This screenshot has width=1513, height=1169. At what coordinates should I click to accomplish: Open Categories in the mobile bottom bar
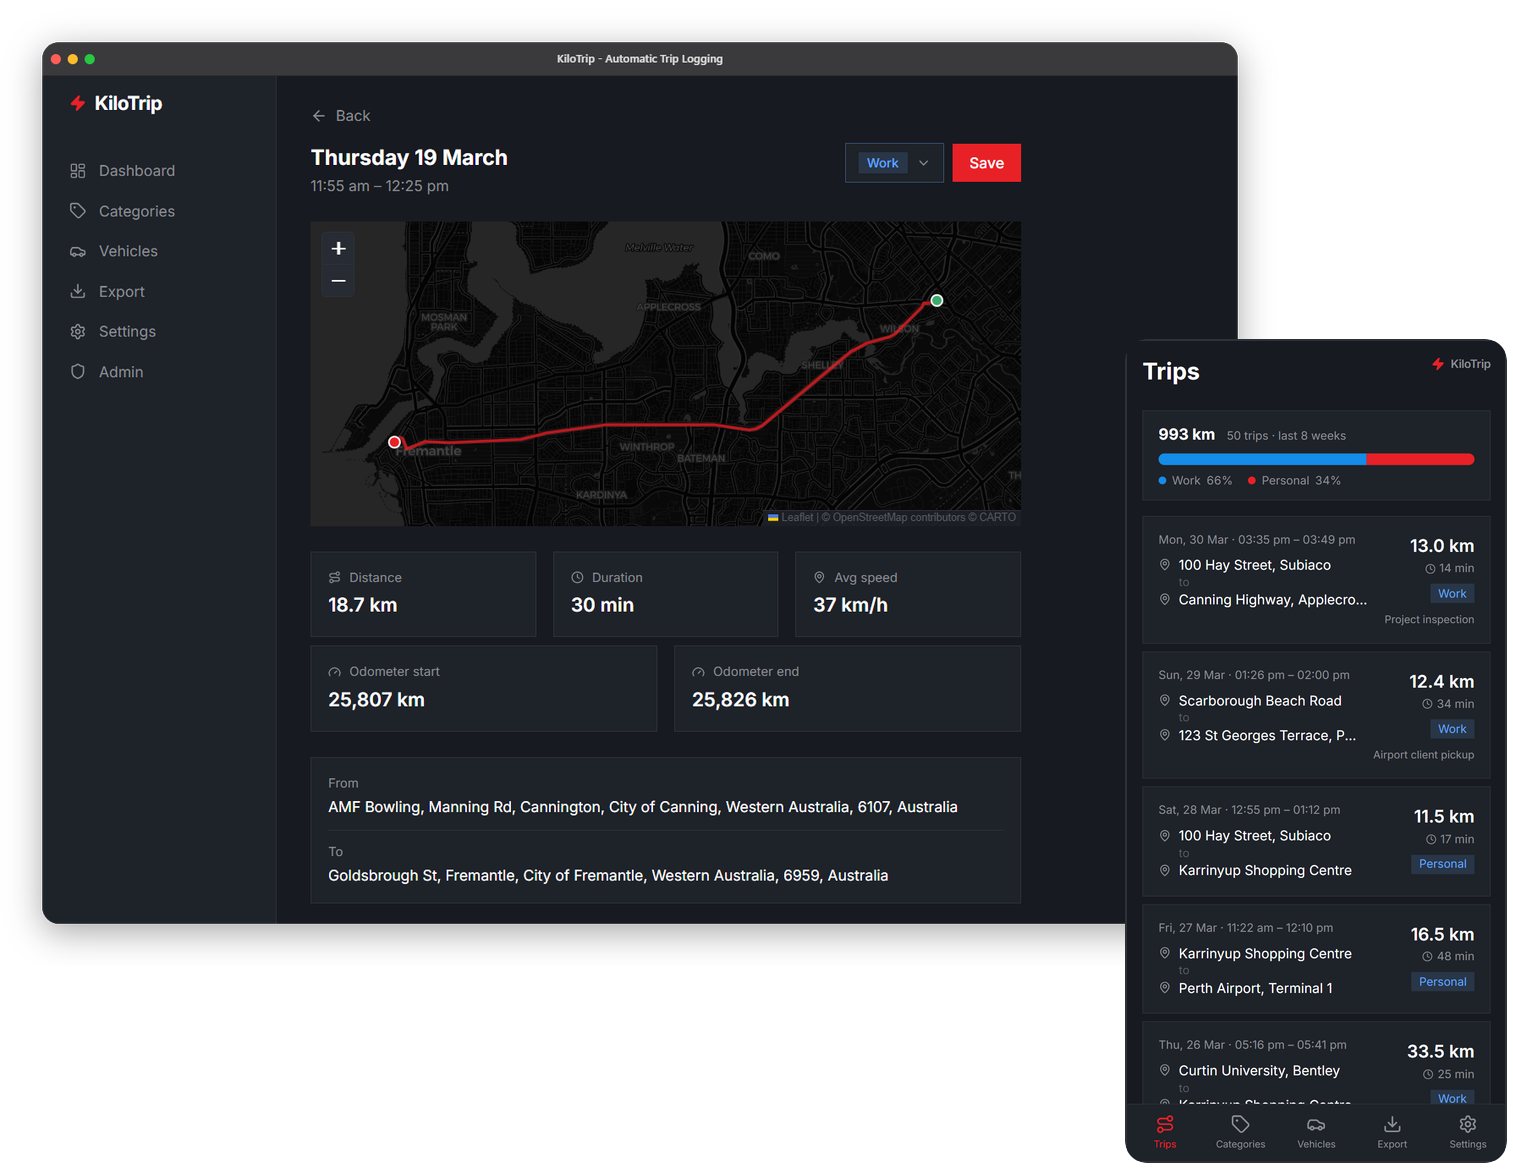click(x=1240, y=1132)
